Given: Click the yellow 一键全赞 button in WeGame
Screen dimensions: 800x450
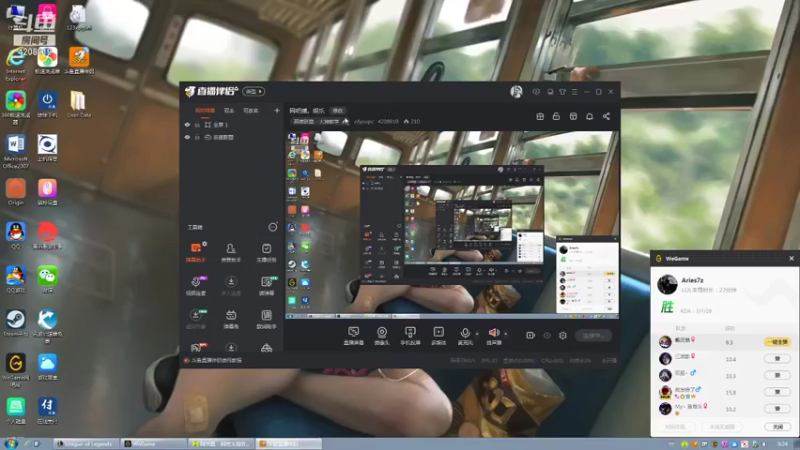Looking at the screenshot, I should click(777, 342).
